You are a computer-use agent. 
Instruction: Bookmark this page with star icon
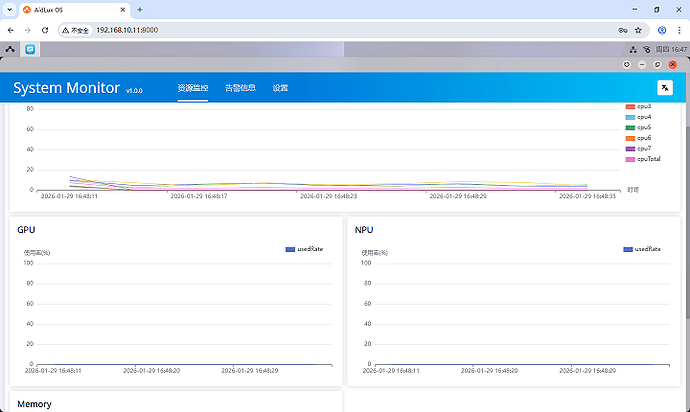click(x=638, y=30)
